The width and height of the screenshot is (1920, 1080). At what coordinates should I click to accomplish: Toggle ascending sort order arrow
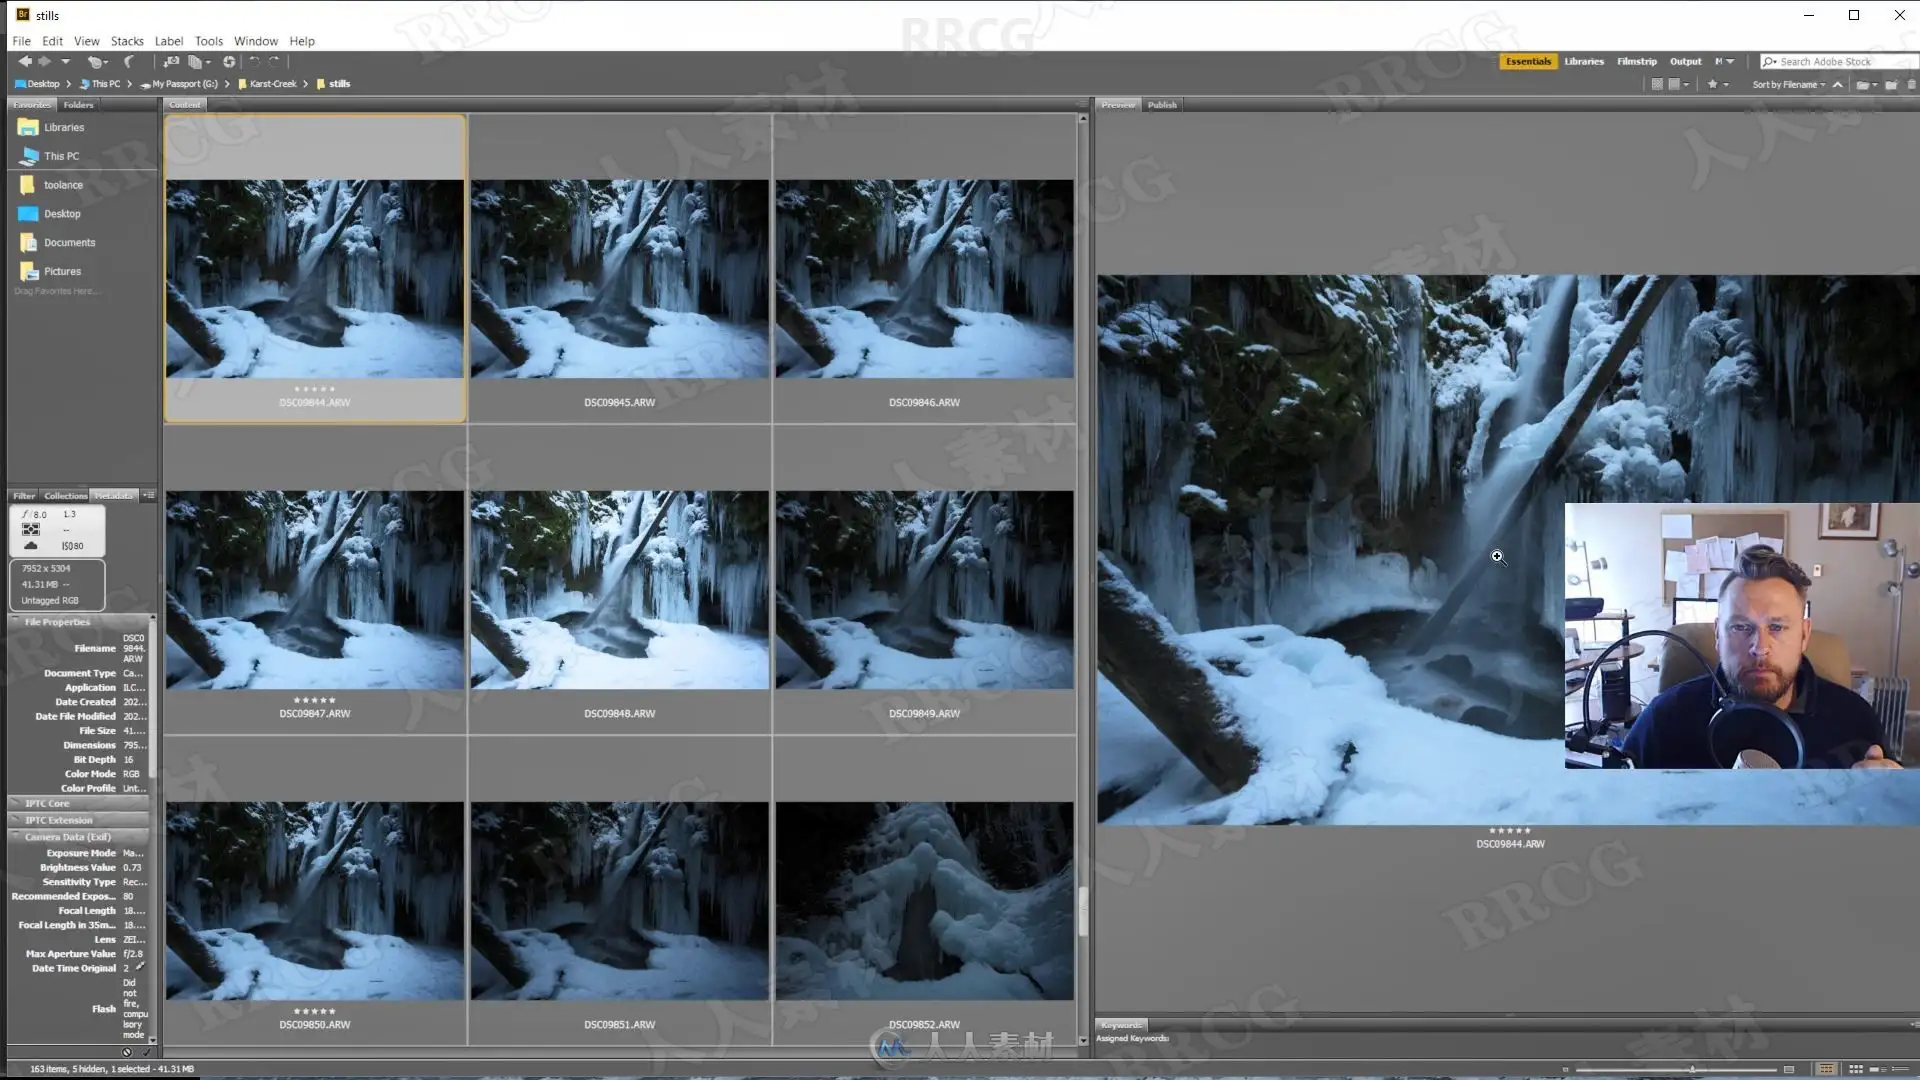(x=1838, y=85)
